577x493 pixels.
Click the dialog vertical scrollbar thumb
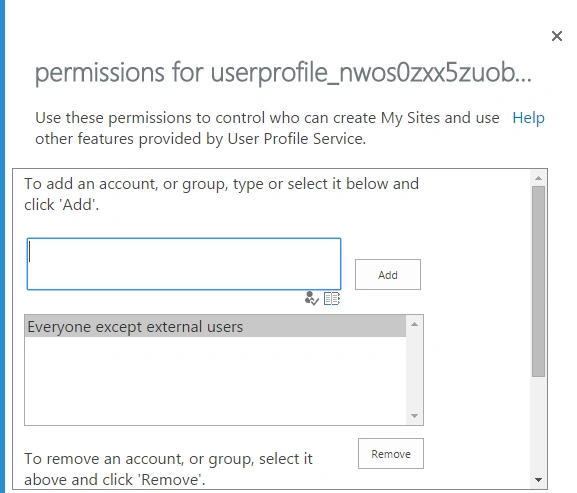click(x=538, y=281)
